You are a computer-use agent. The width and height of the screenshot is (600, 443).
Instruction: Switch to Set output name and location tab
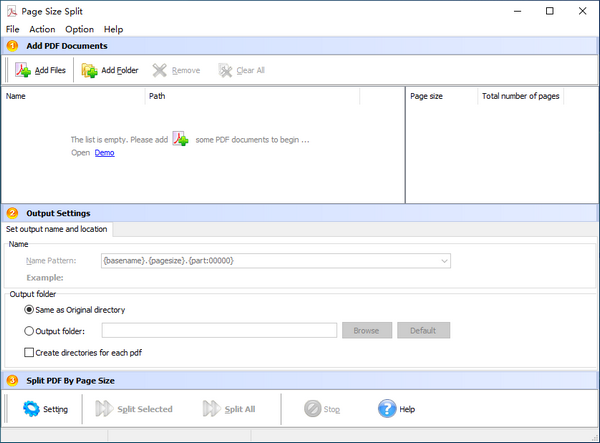[57, 229]
